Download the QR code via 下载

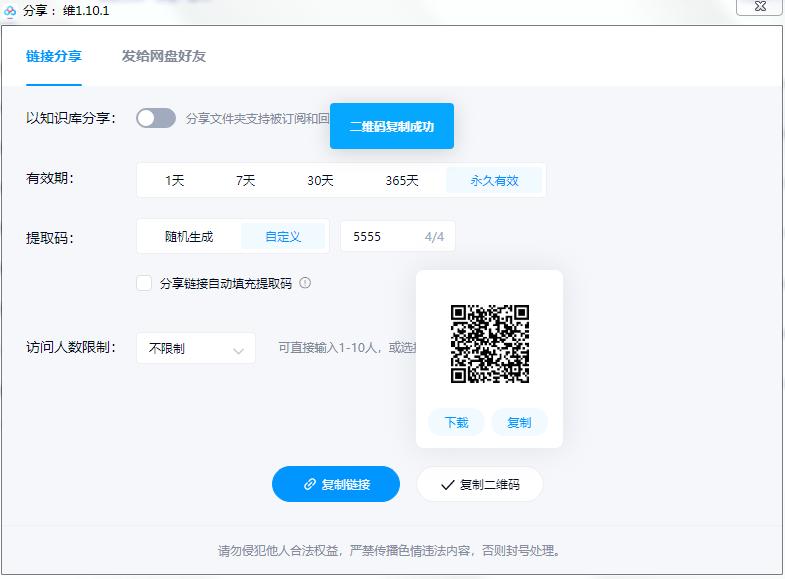pos(456,422)
